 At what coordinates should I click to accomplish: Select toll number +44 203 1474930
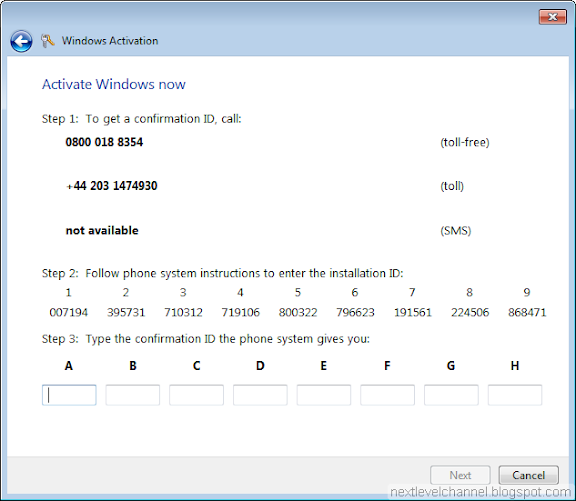click(x=111, y=186)
